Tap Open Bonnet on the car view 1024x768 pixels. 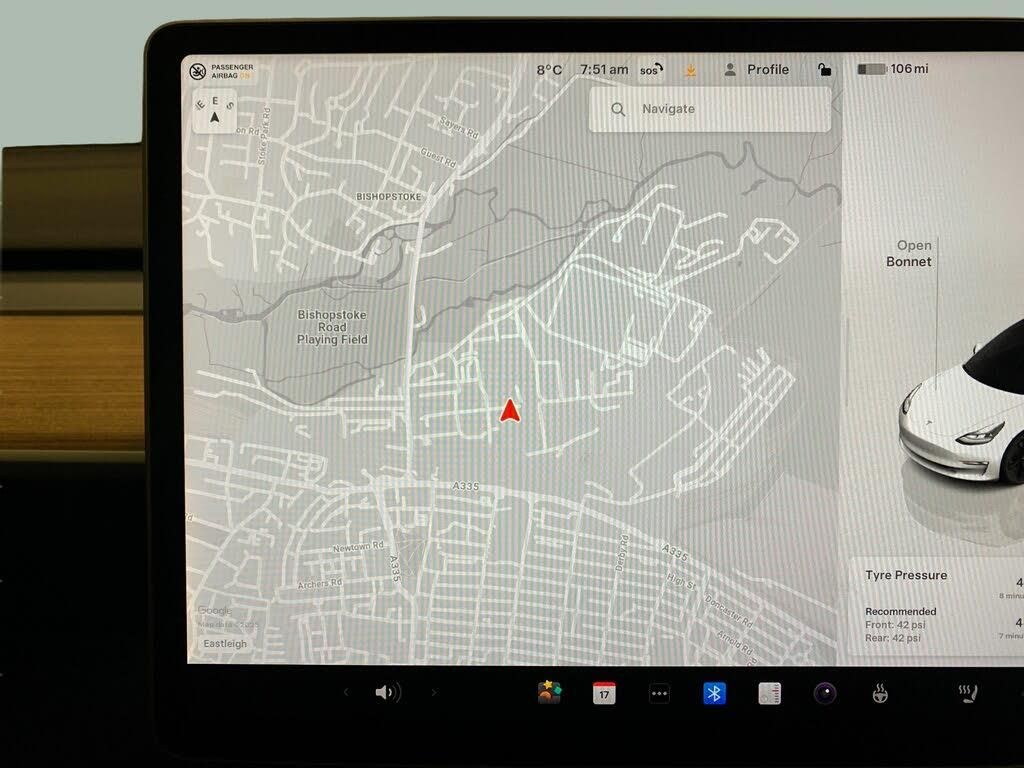point(908,253)
